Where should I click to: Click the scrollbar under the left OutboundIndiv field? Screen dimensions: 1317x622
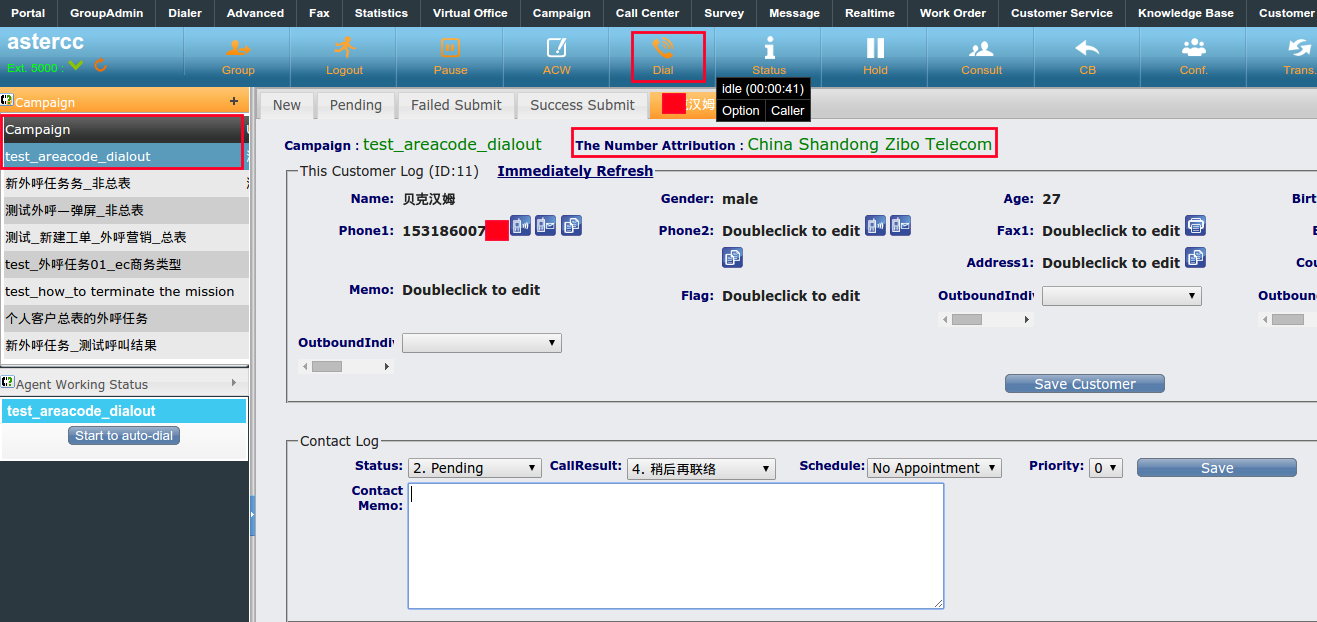pyautogui.click(x=346, y=367)
